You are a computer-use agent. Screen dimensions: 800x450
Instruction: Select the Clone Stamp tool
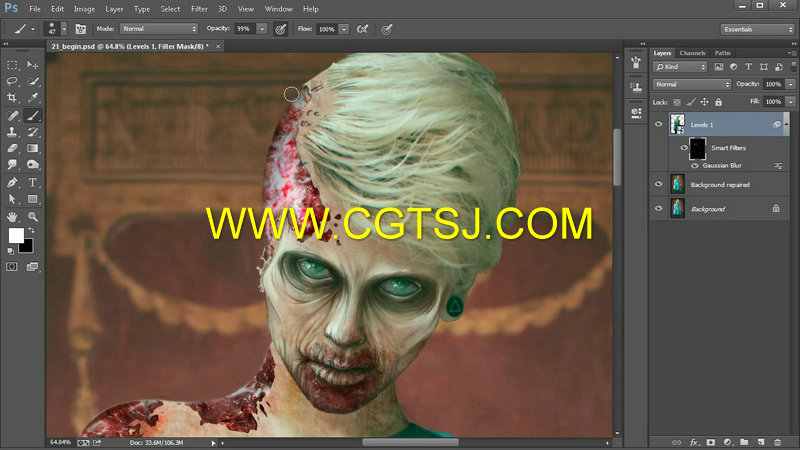click(x=12, y=132)
